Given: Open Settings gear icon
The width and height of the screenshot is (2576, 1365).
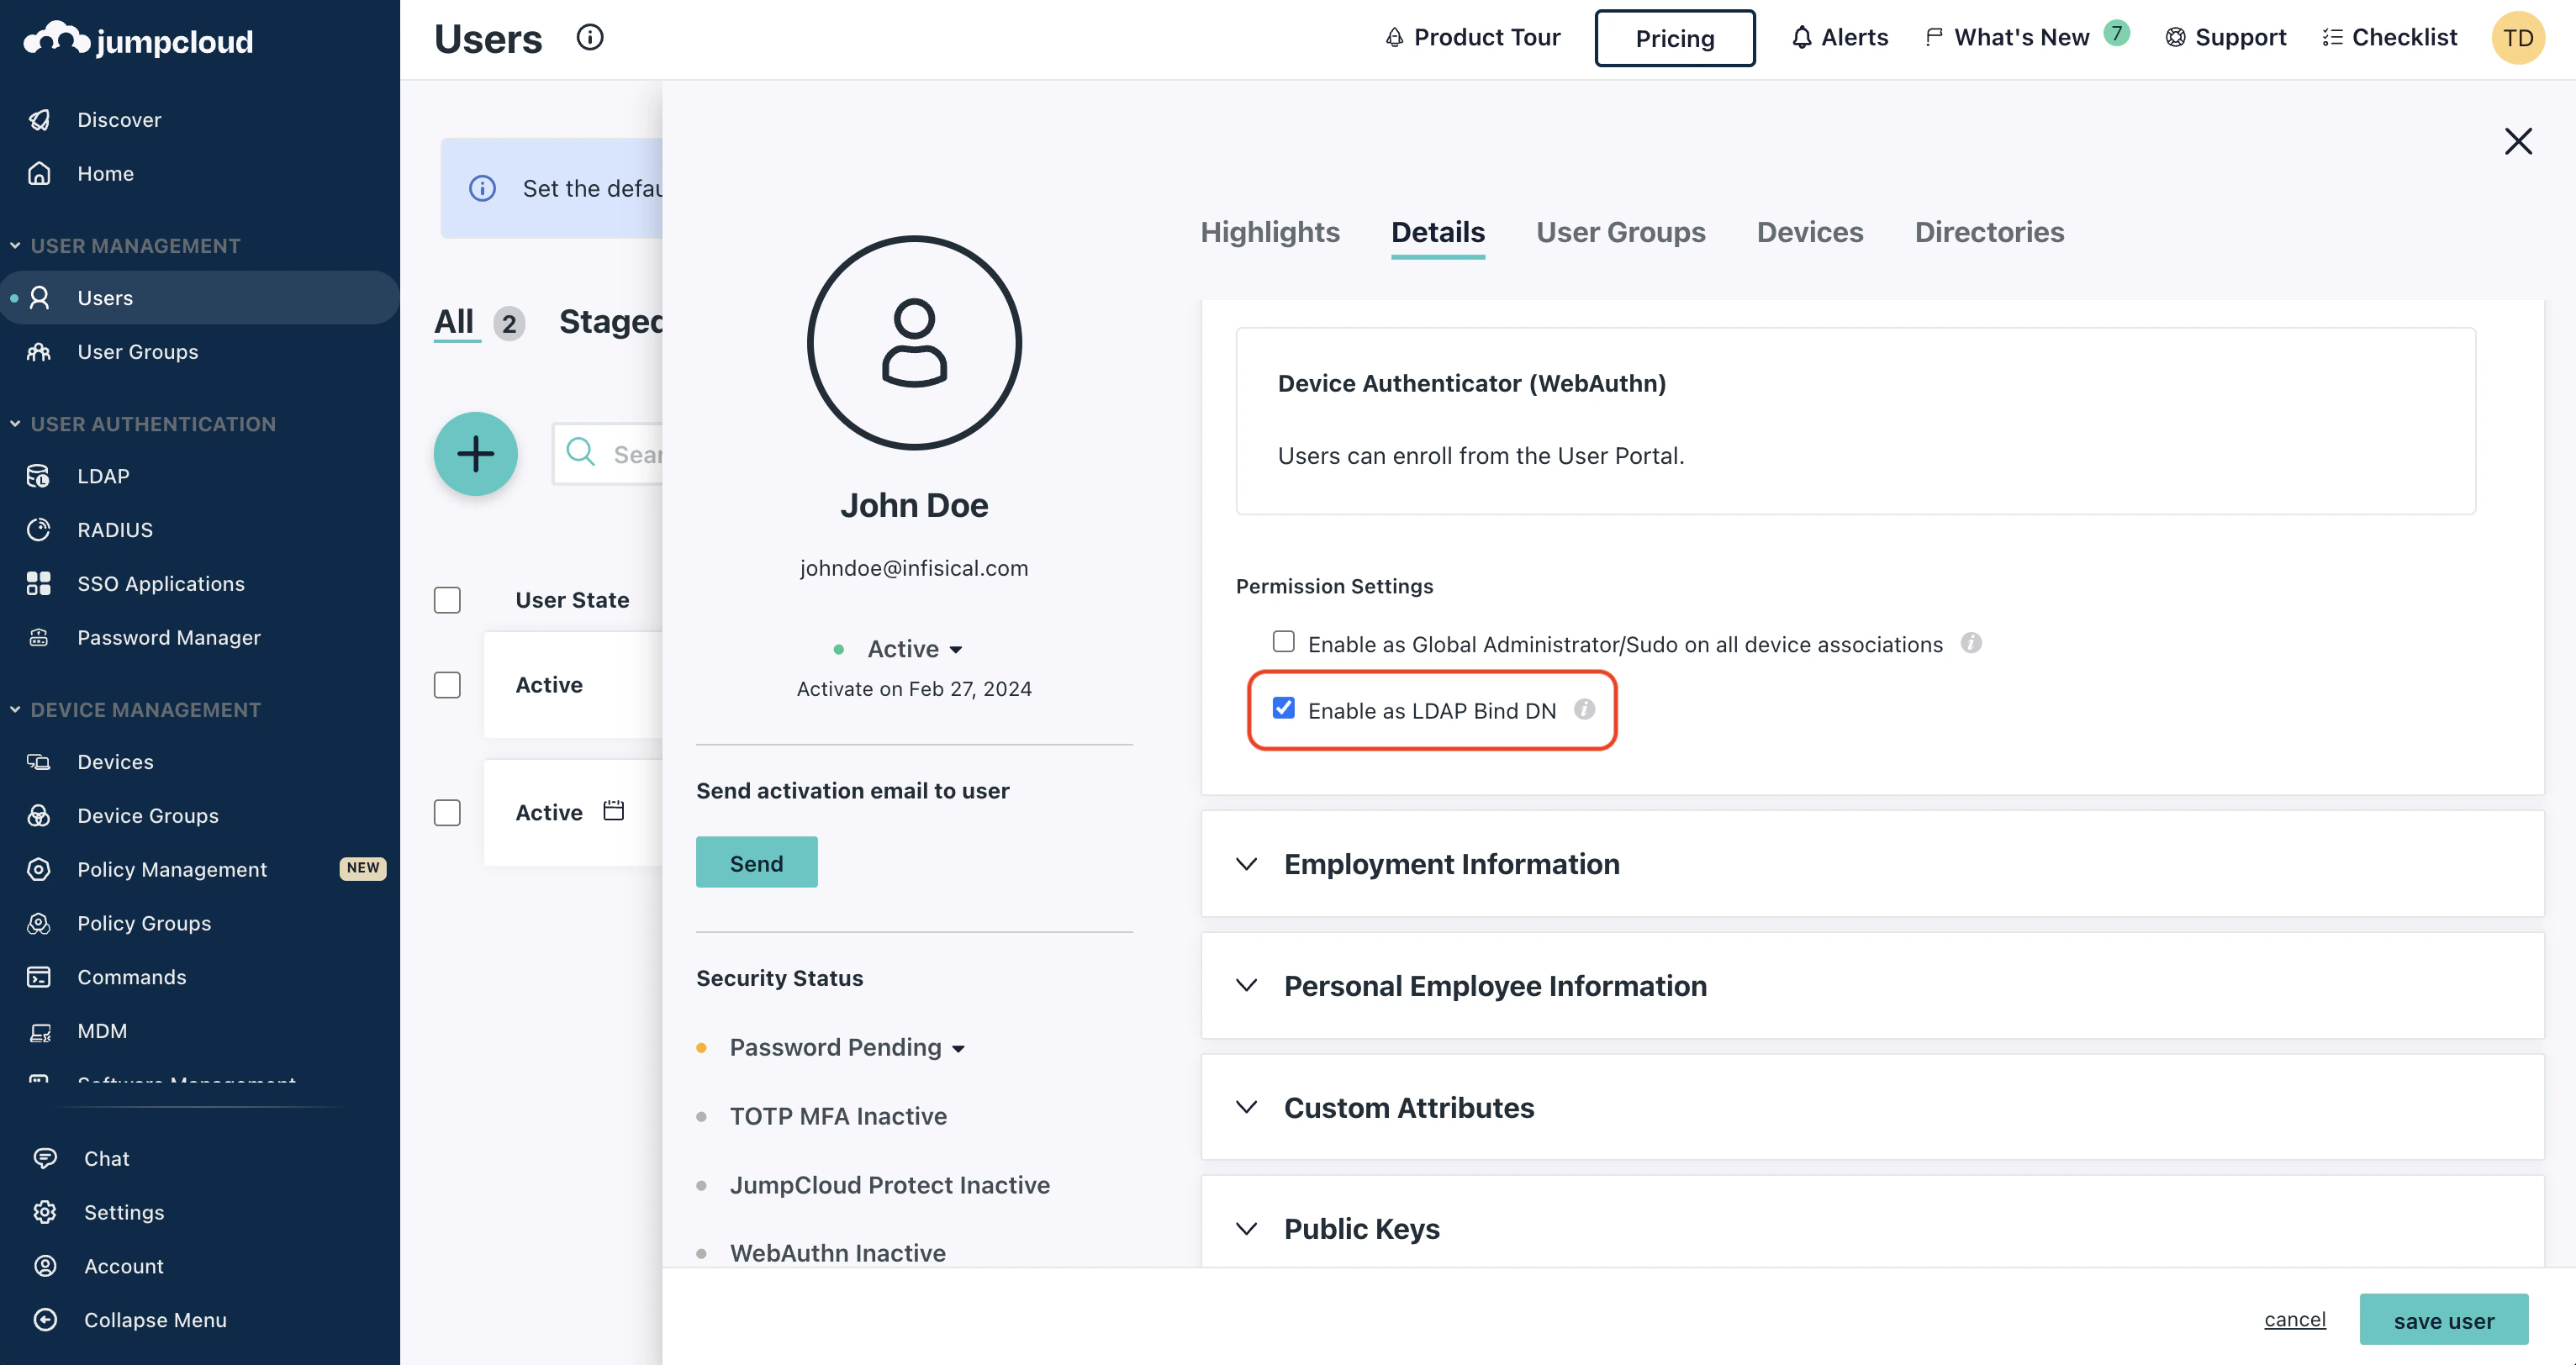Looking at the screenshot, I should click(45, 1213).
